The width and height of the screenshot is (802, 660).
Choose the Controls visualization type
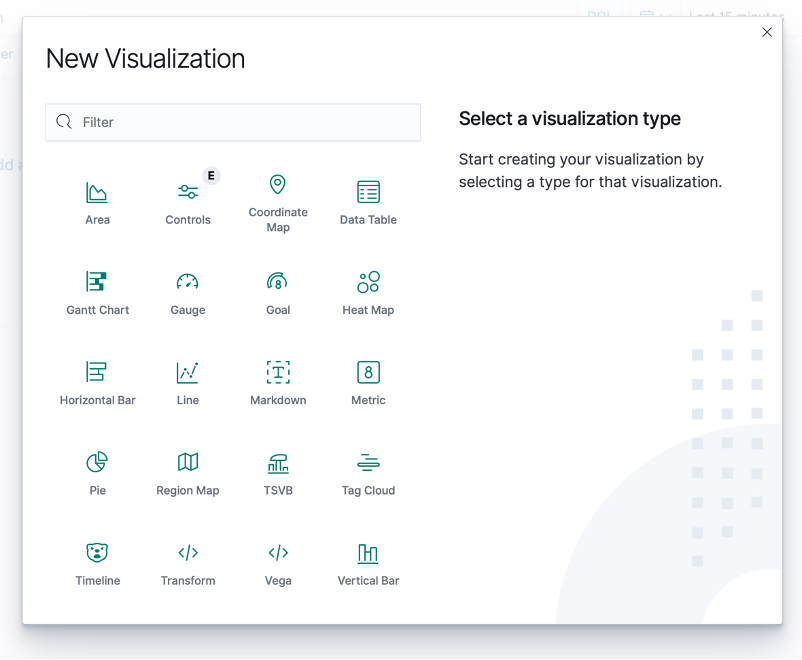pos(188,203)
